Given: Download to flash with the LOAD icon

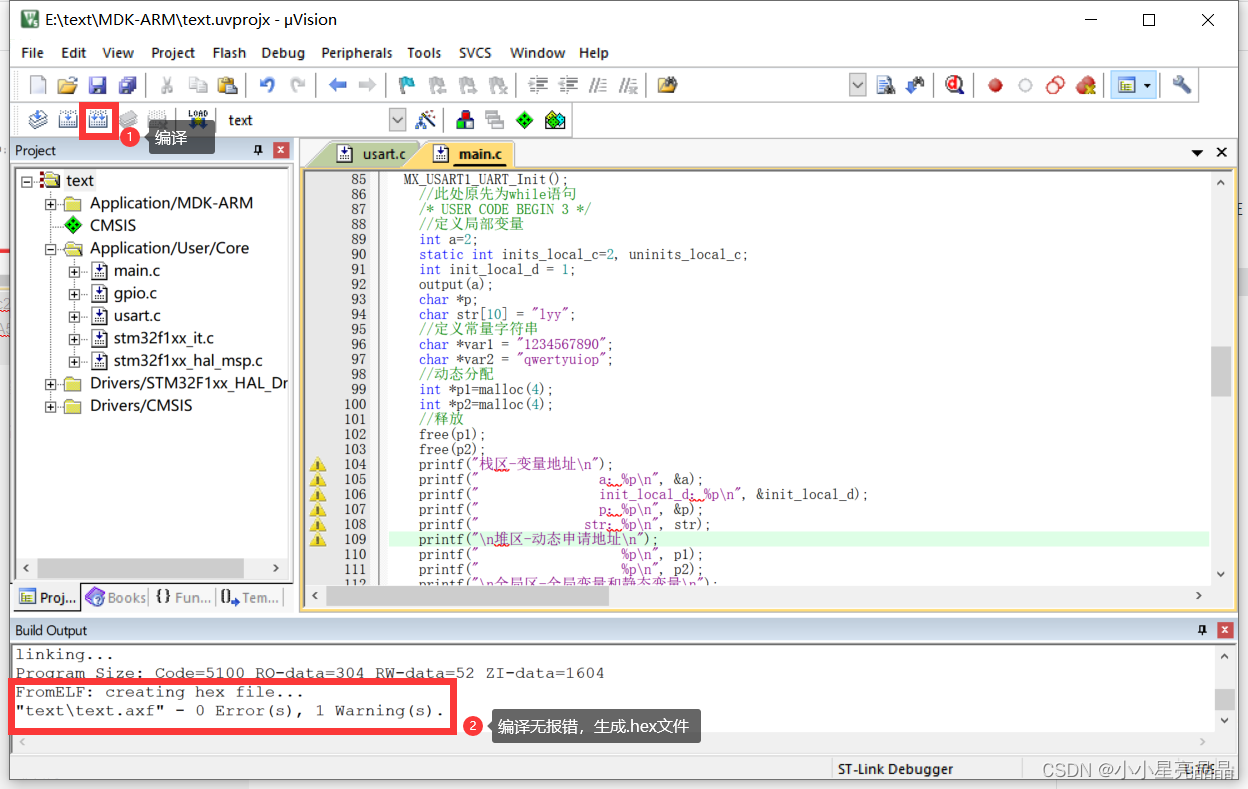Looking at the screenshot, I should 197,120.
